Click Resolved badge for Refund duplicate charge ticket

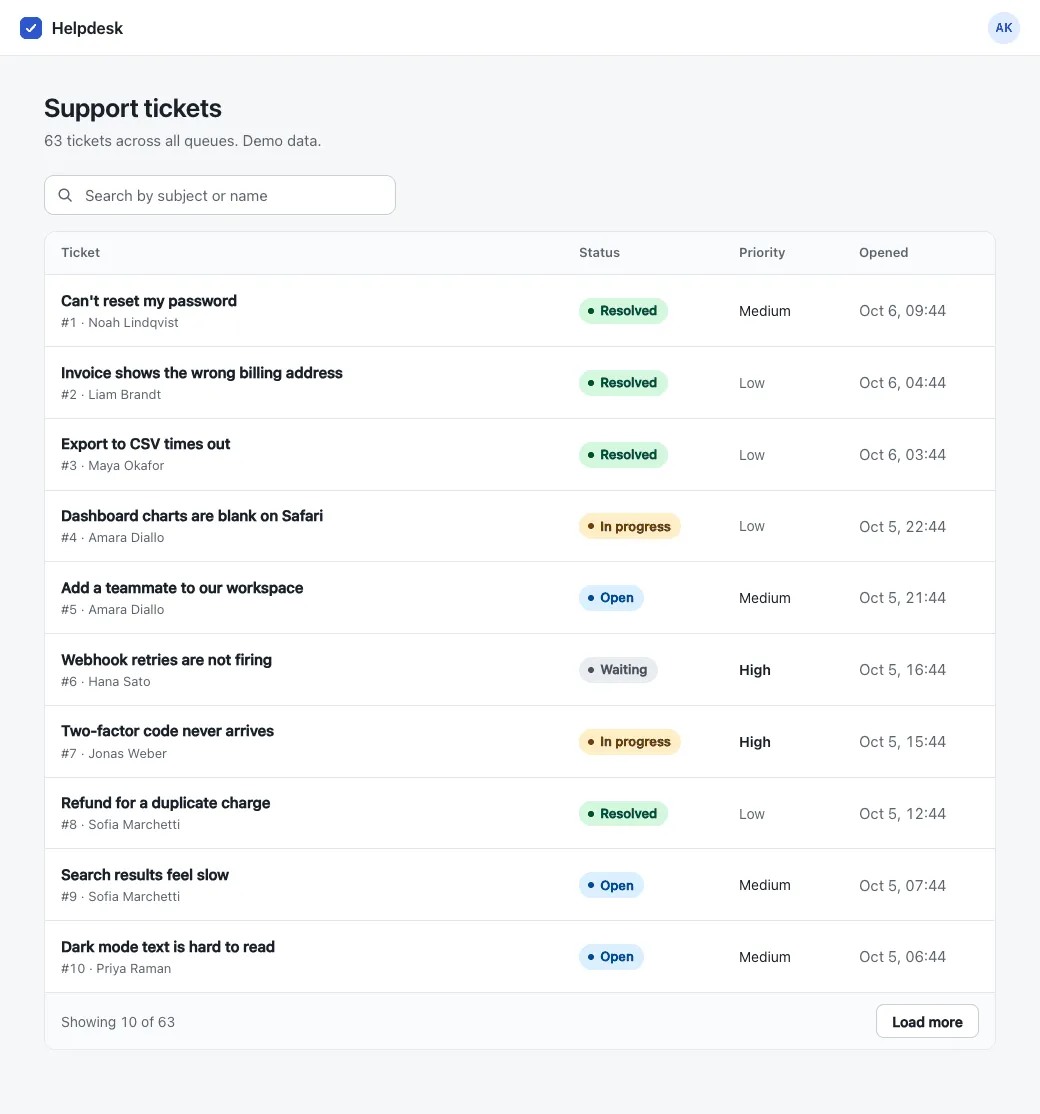[623, 813]
